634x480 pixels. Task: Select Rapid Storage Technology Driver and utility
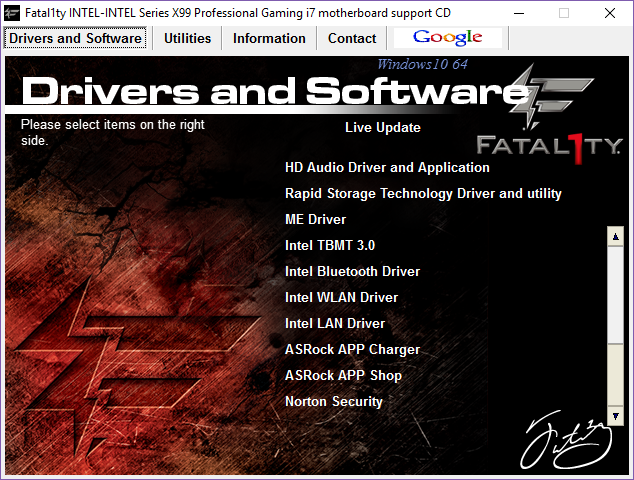(423, 194)
